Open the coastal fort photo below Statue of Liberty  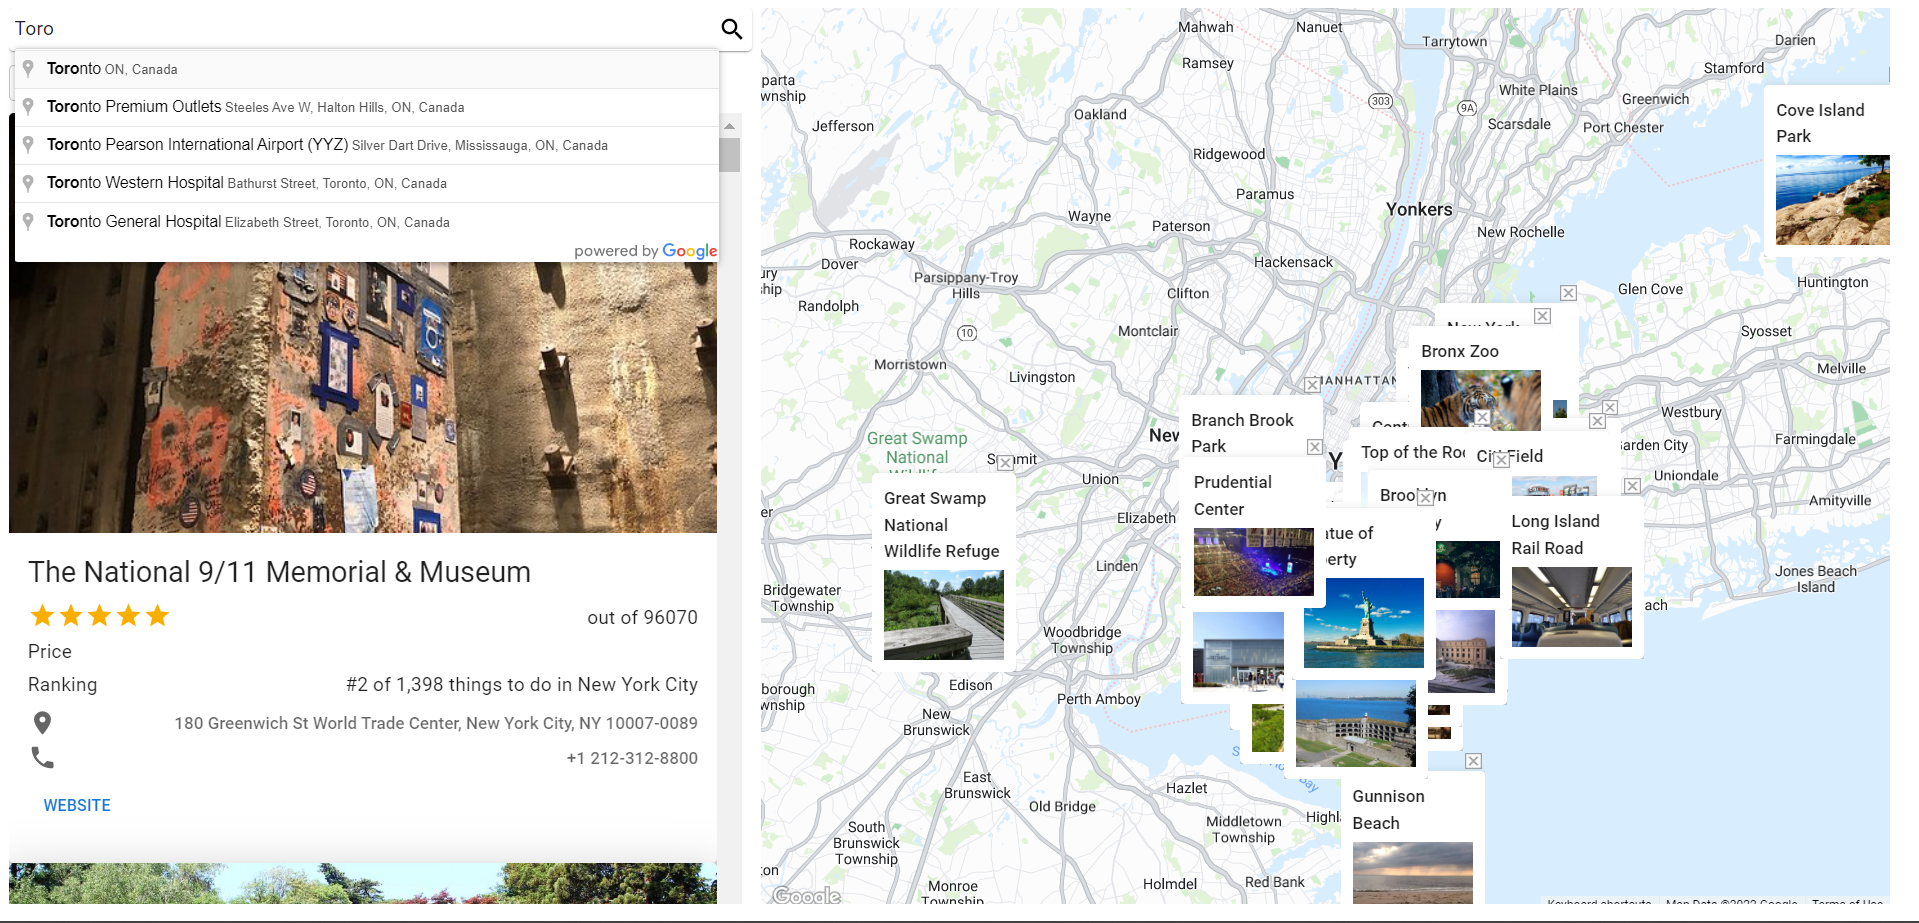pos(1355,724)
